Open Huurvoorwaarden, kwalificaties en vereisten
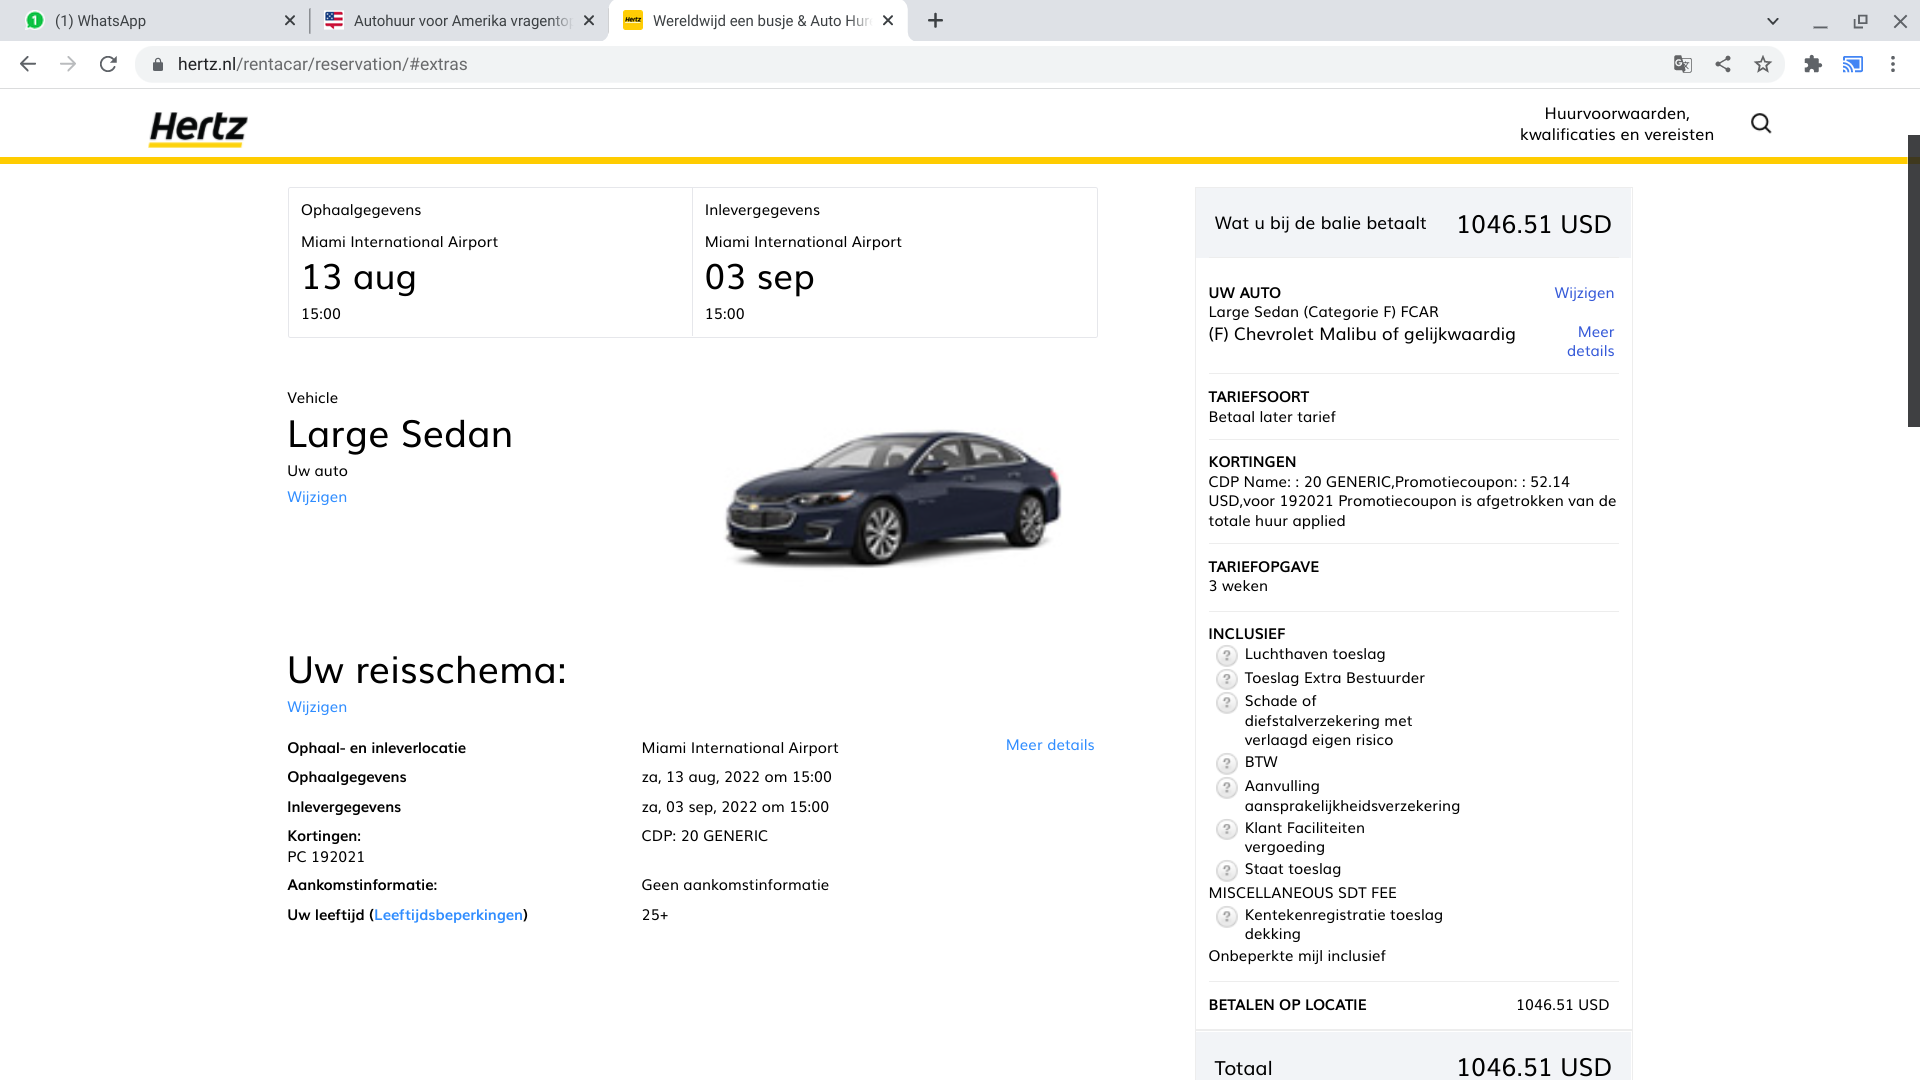The image size is (1920, 1080). 1616,124
